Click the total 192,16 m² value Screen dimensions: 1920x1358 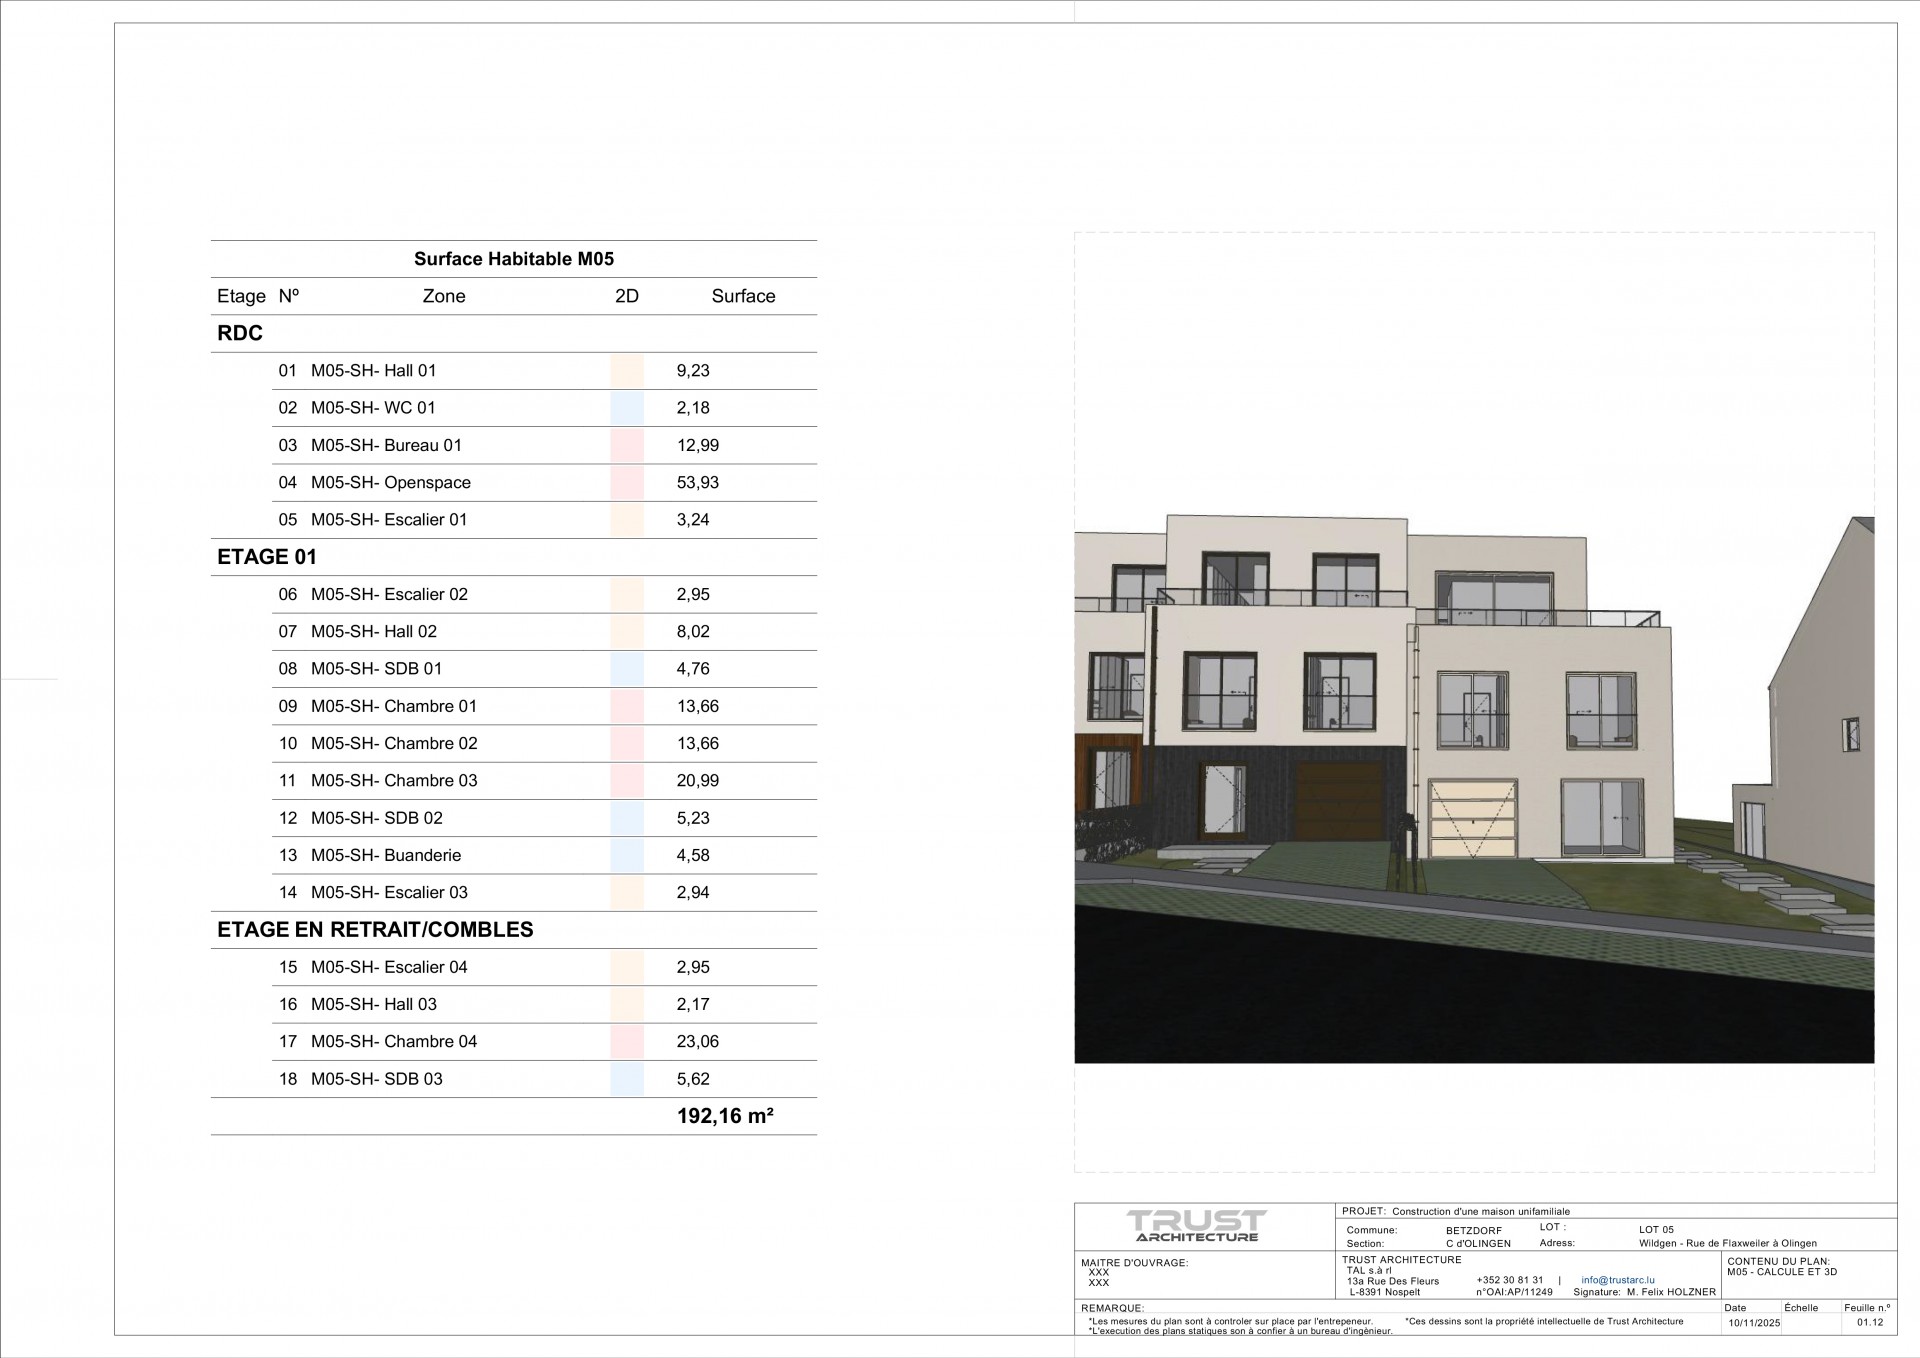pyautogui.click(x=725, y=1117)
